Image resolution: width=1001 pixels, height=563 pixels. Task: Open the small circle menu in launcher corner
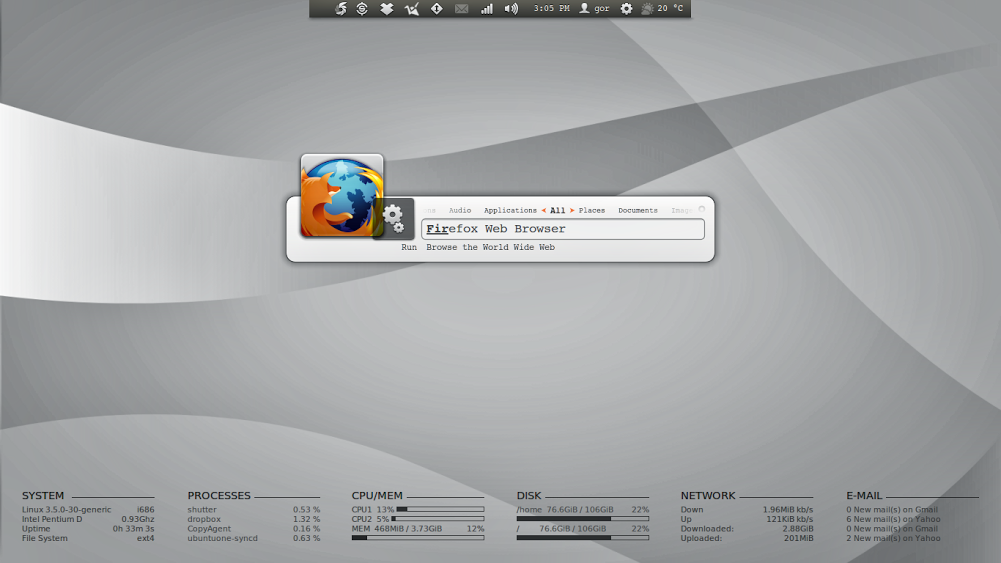(702, 209)
